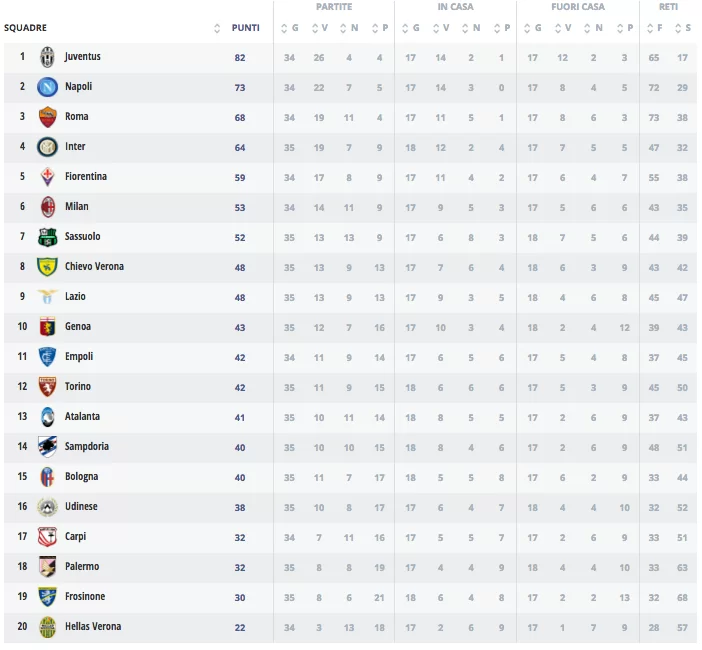Click the Napoli club crest
This screenshot has height=650, width=702.
47,87
